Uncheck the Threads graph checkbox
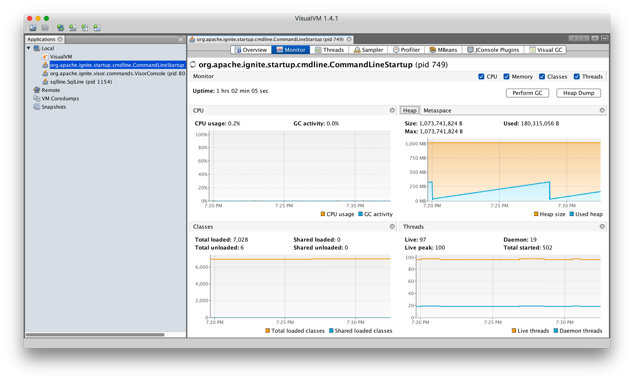 577,76
